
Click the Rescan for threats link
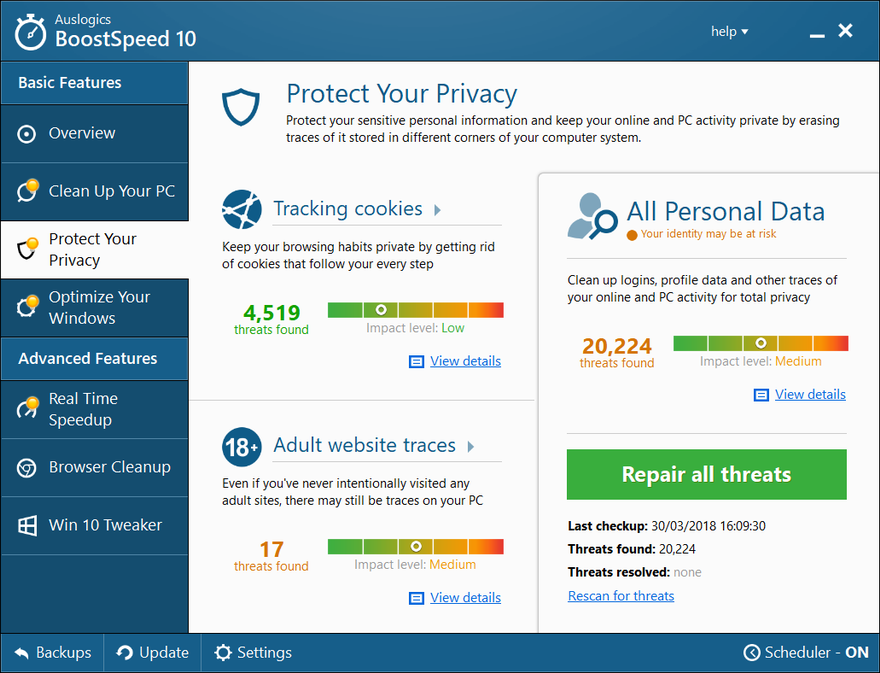coord(621,596)
